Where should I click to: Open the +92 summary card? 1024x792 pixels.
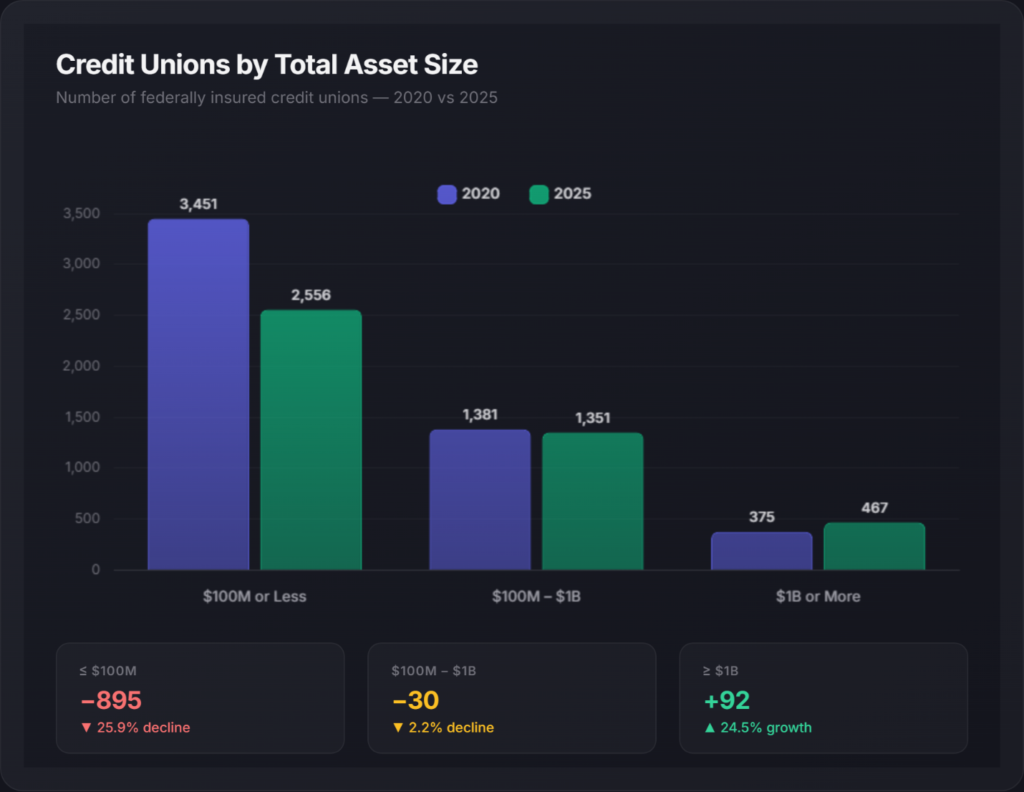pyautogui.click(x=823, y=698)
